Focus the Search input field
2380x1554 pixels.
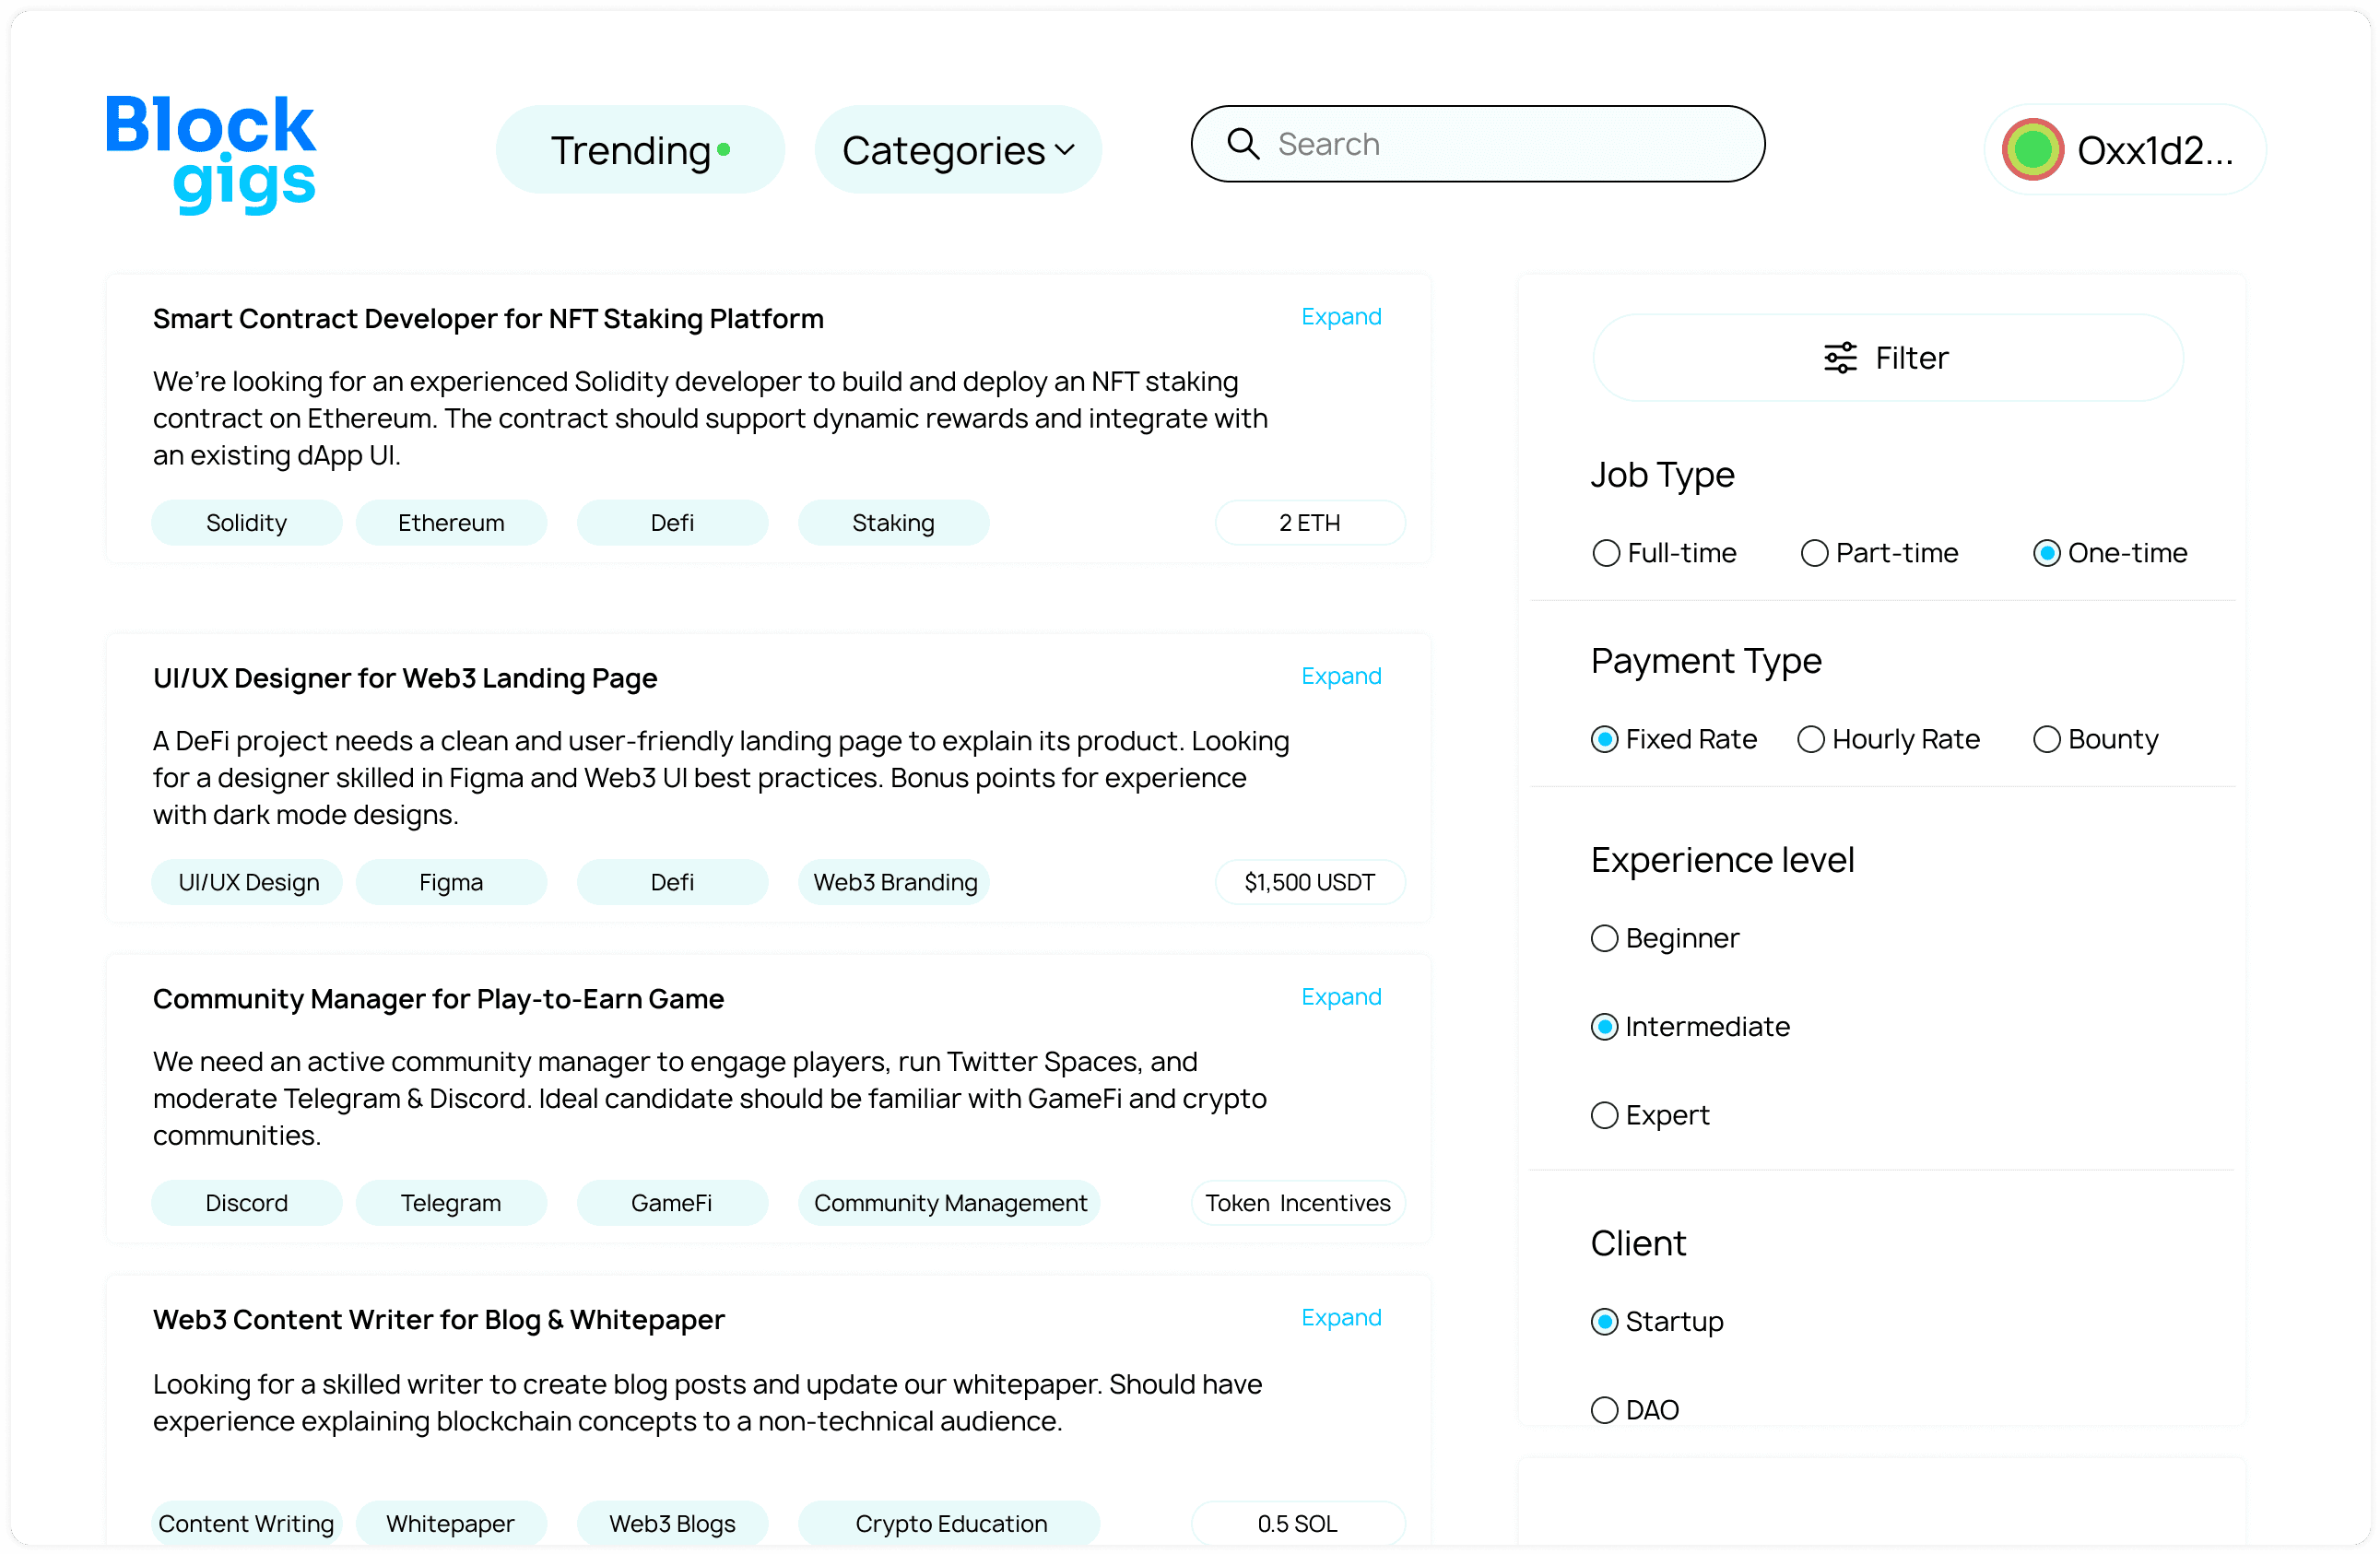[x=1500, y=144]
